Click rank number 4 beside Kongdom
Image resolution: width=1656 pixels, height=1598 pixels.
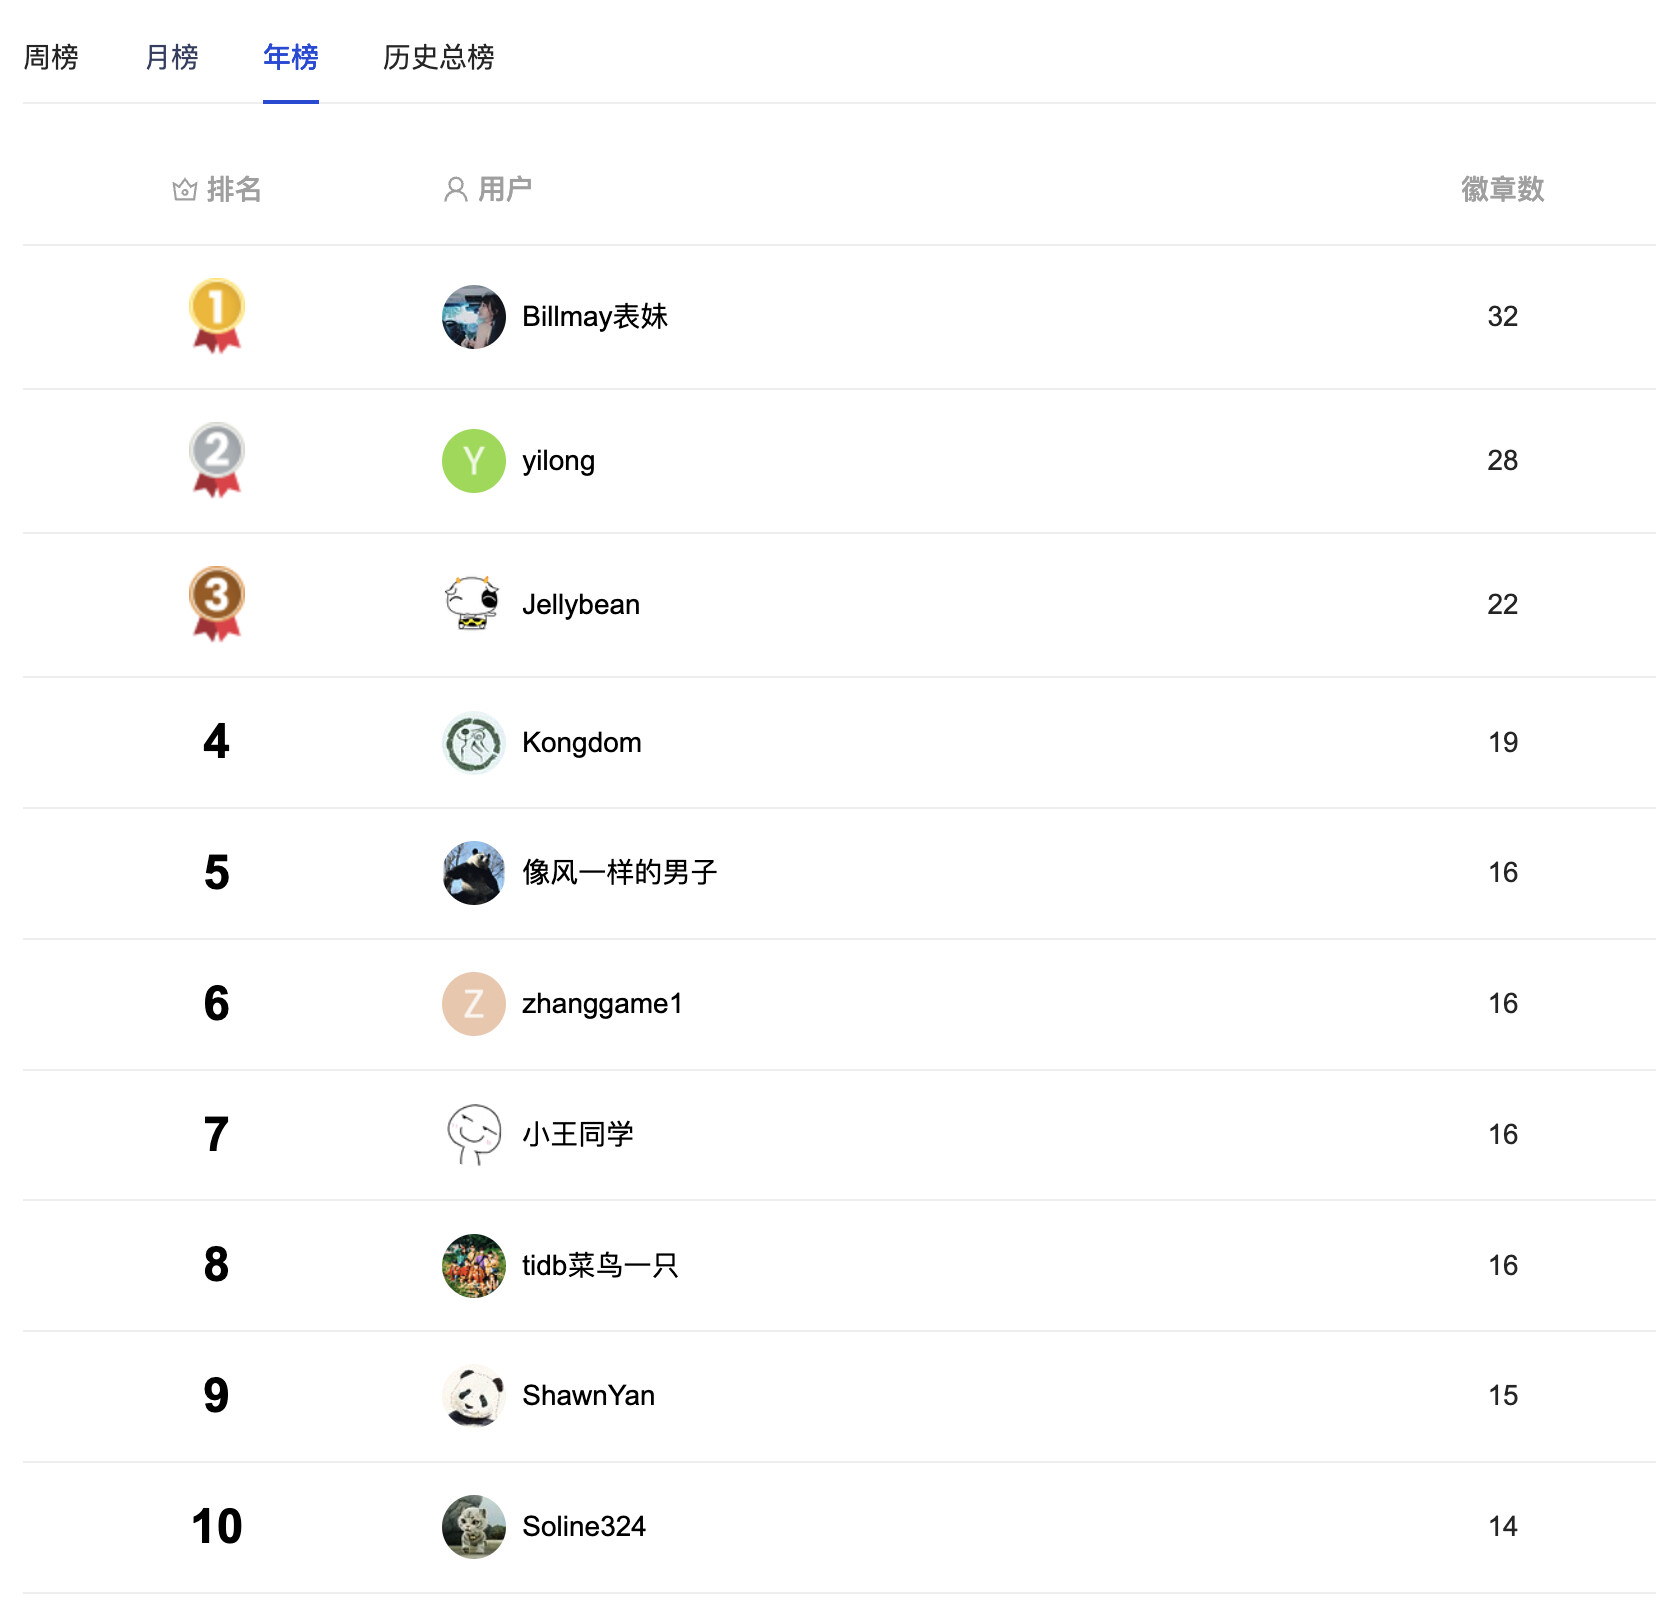coord(217,742)
